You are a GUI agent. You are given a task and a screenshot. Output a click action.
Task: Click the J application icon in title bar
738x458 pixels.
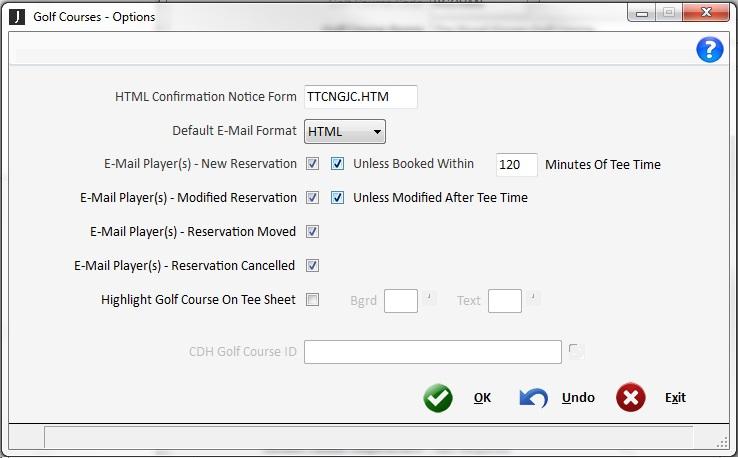[x=18, y=16]
